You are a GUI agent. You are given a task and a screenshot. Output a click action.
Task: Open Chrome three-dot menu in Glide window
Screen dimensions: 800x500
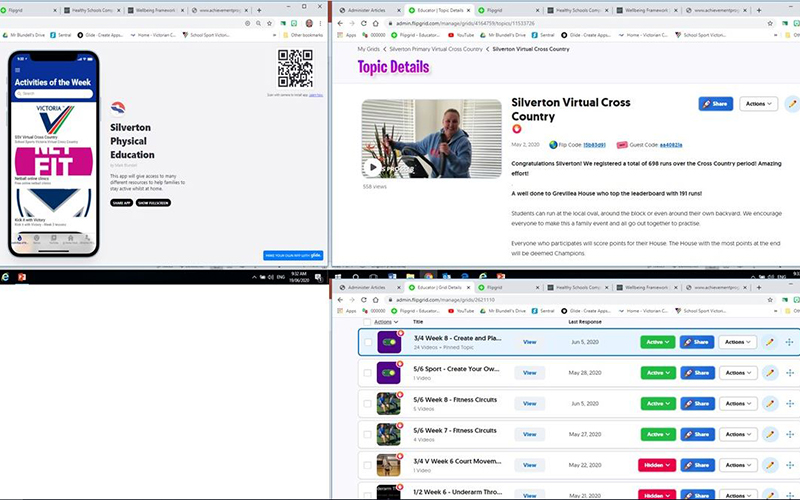pyautogui.click(x=320, y=23)
